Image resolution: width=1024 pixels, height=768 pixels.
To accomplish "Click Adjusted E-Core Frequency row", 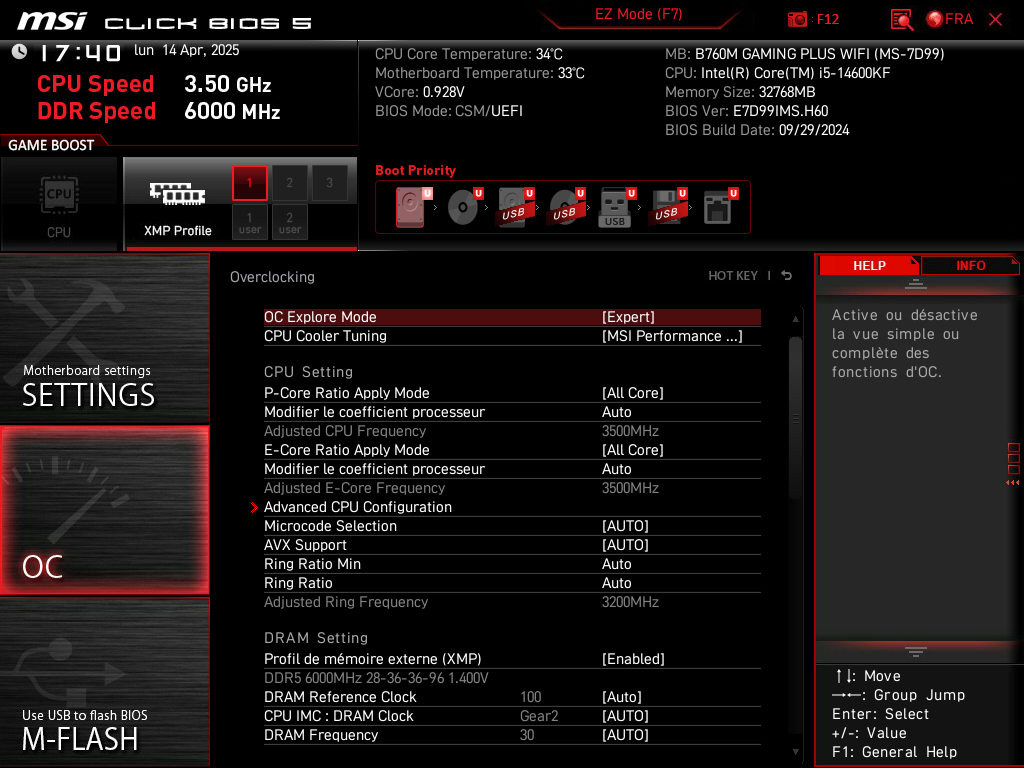I will click(x=512, y=488).
